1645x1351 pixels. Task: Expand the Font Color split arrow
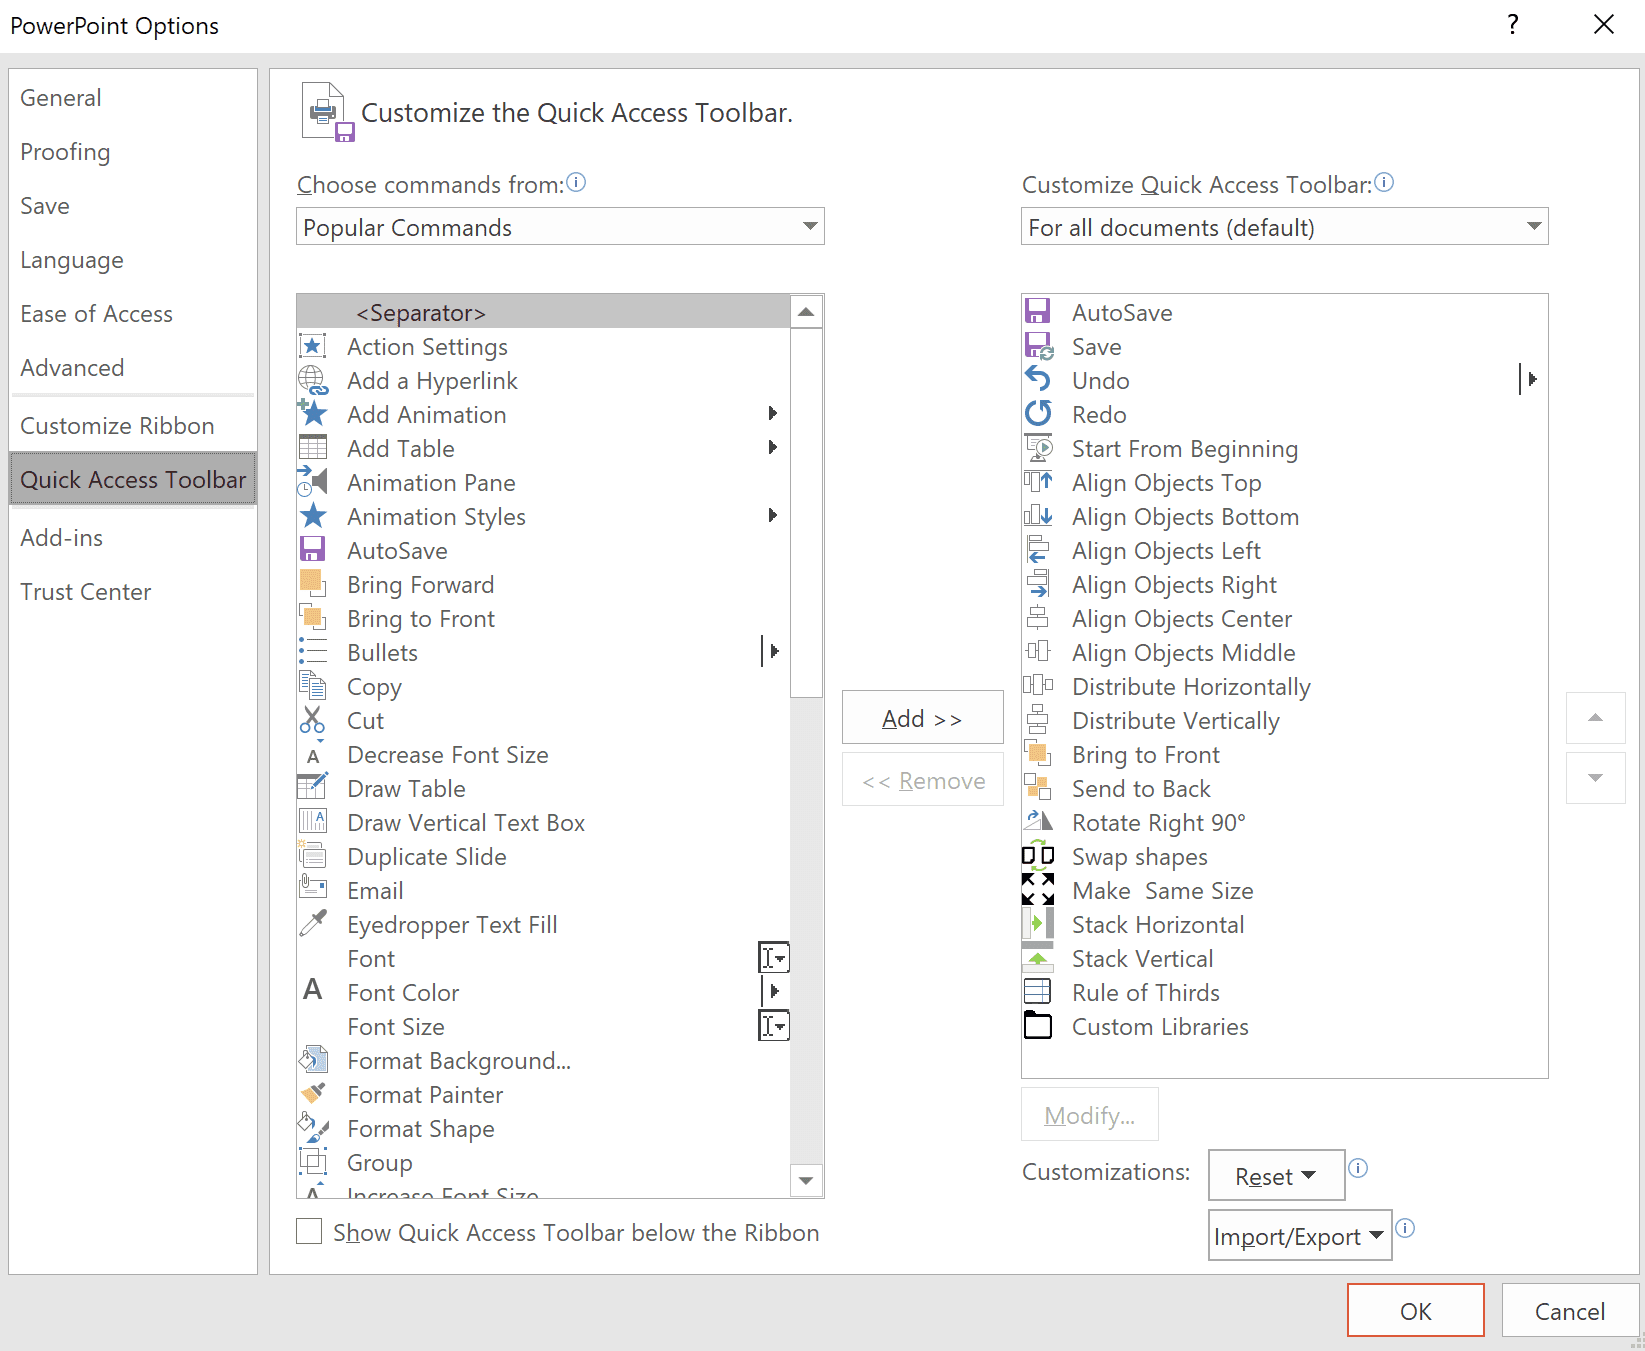point(772,992)
